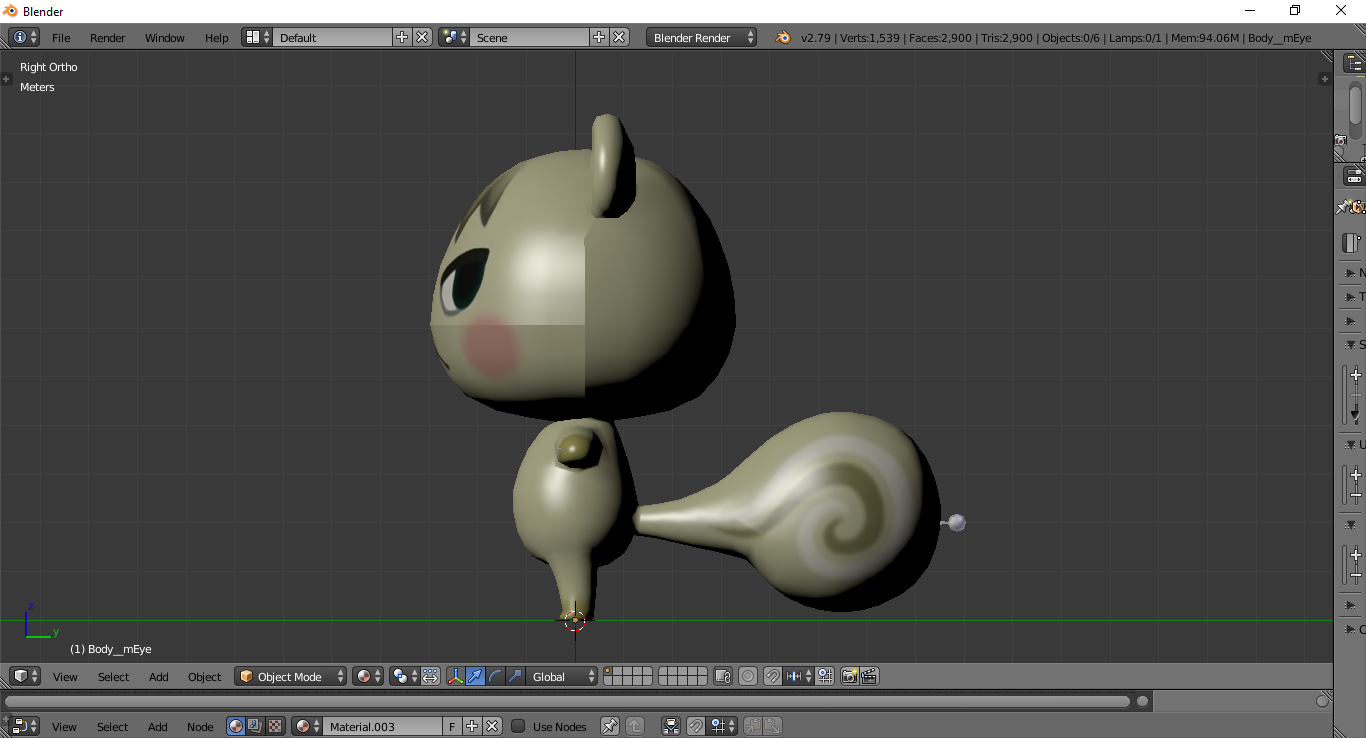Open the Object Mode dropdown
The height and width of the screenshot is (738, 1366).
point(291,677)
